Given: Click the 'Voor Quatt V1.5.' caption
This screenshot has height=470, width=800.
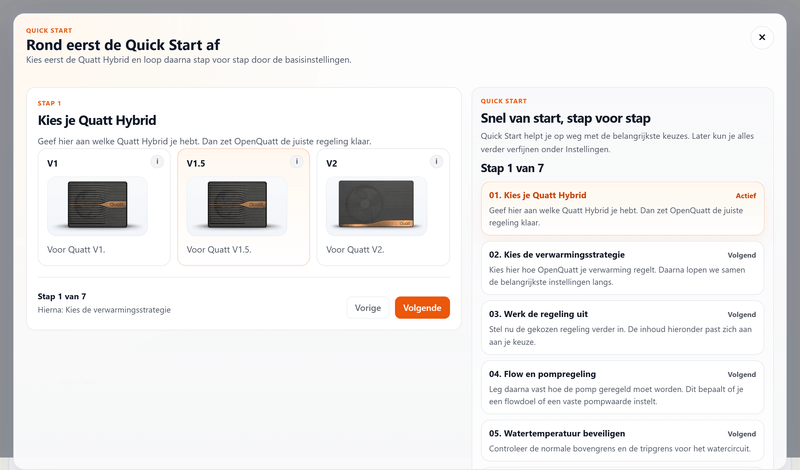Looking at the screenshot, I should click(x=219, y=250).
